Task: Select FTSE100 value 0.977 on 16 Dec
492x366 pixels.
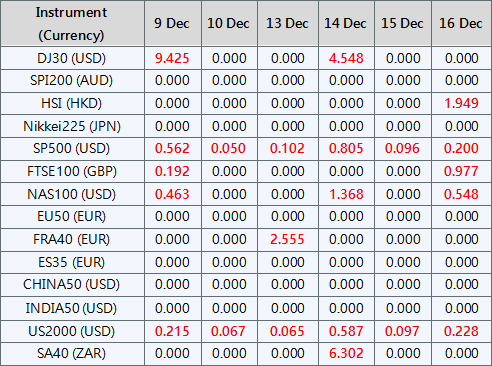Action: pos(461,171)
